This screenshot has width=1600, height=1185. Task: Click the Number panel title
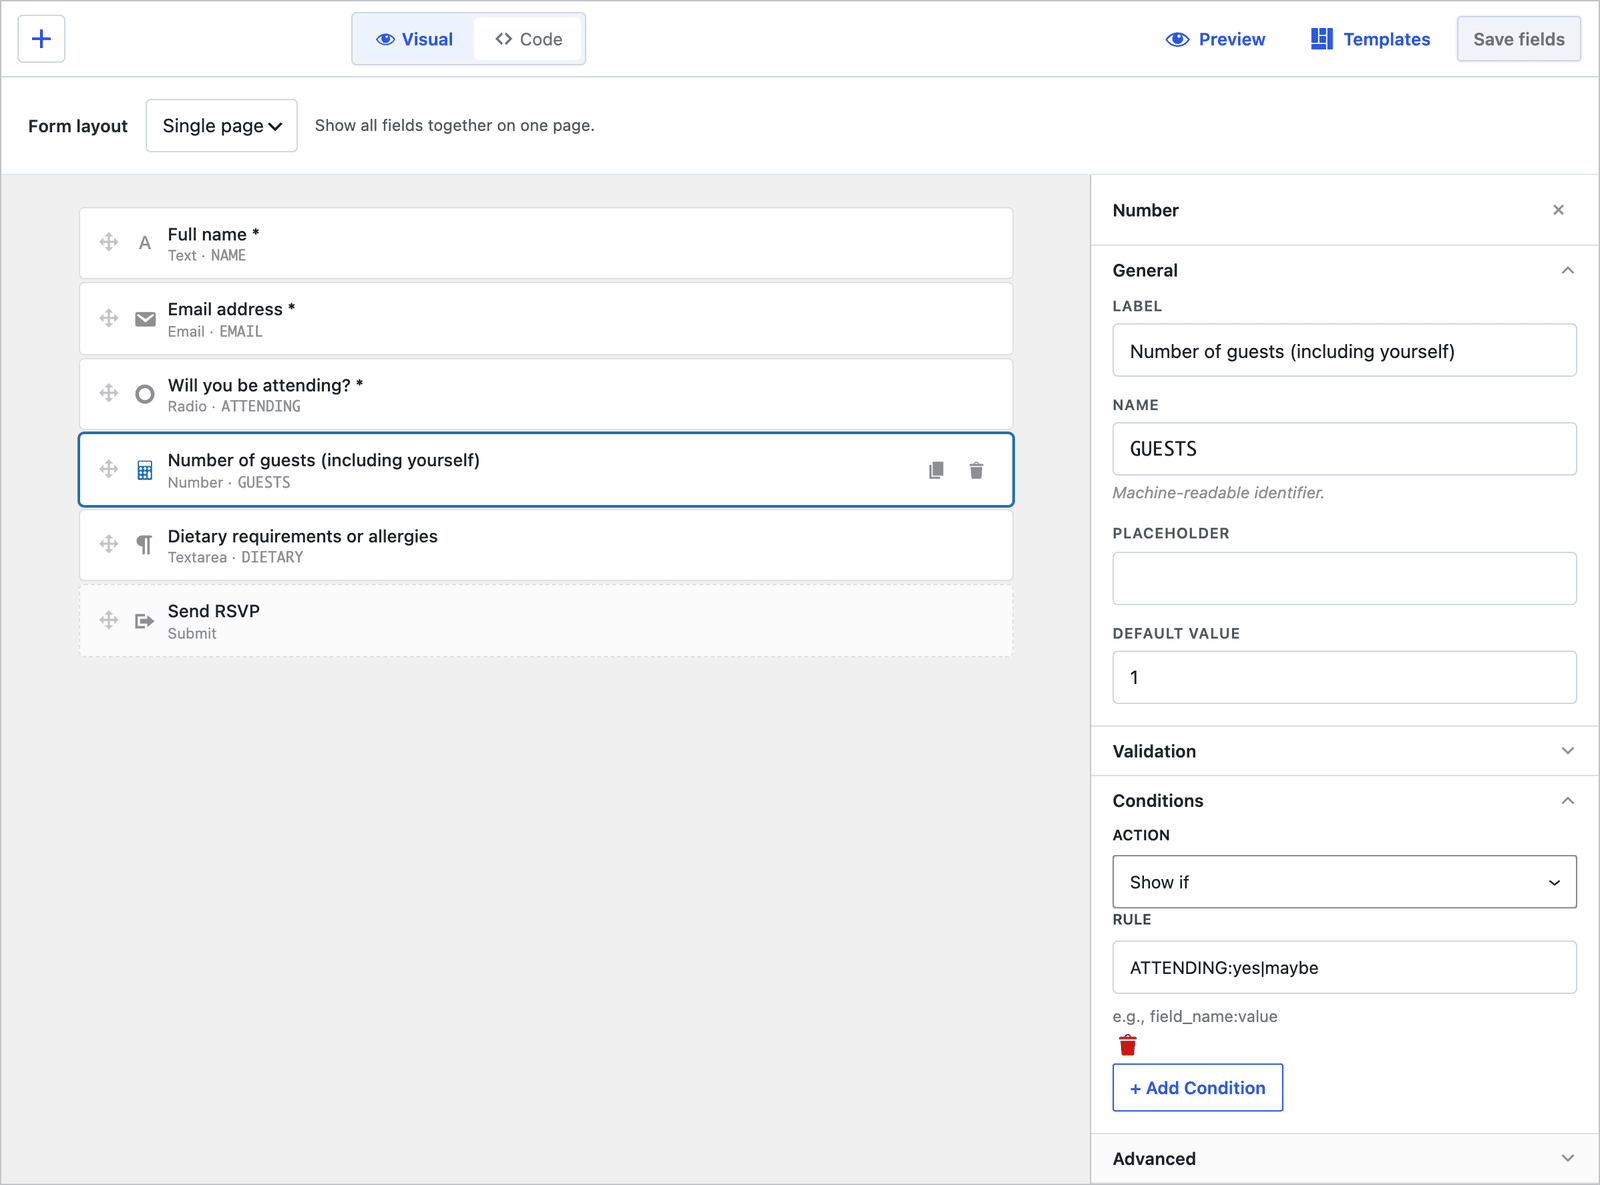[1145, 210]
